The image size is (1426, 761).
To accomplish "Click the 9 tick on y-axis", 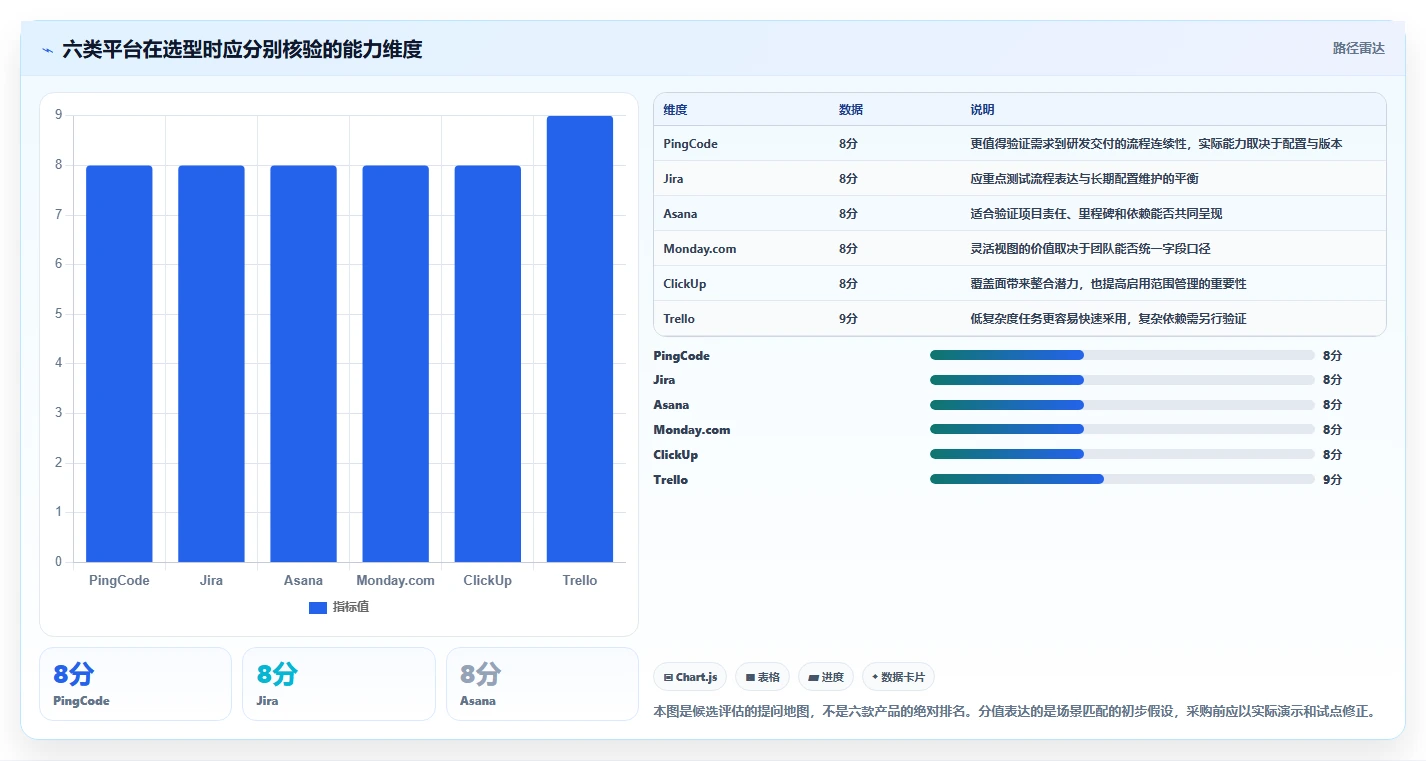I will point(58,115).
